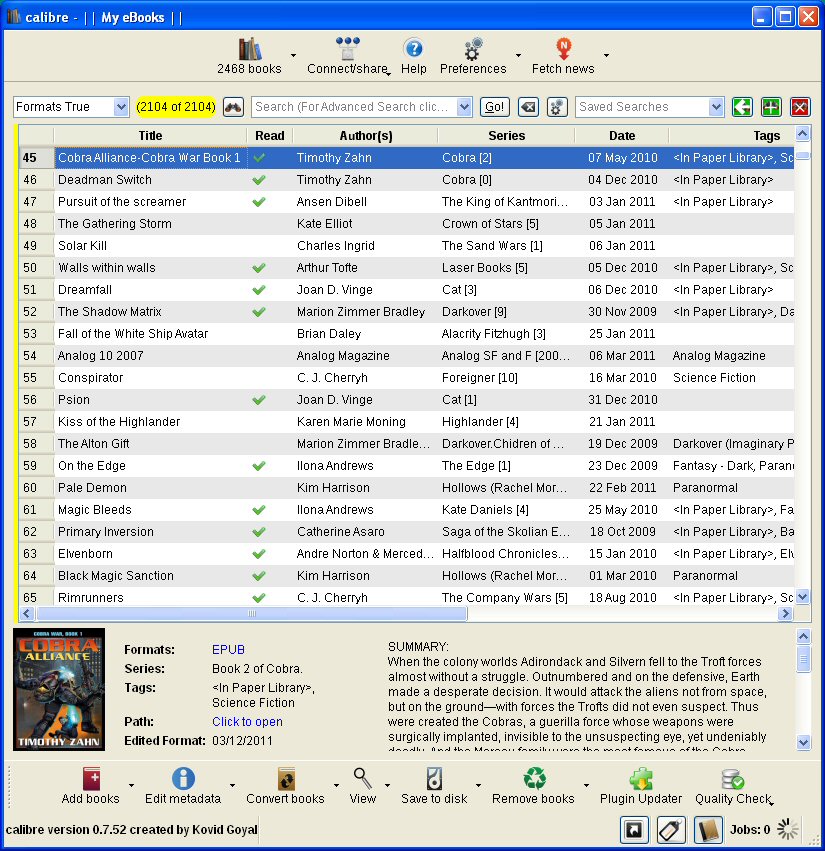Expand the Fetch news menu arrow
The height and width of the screenshot is (851, 825).
click(x=606, y=55)
